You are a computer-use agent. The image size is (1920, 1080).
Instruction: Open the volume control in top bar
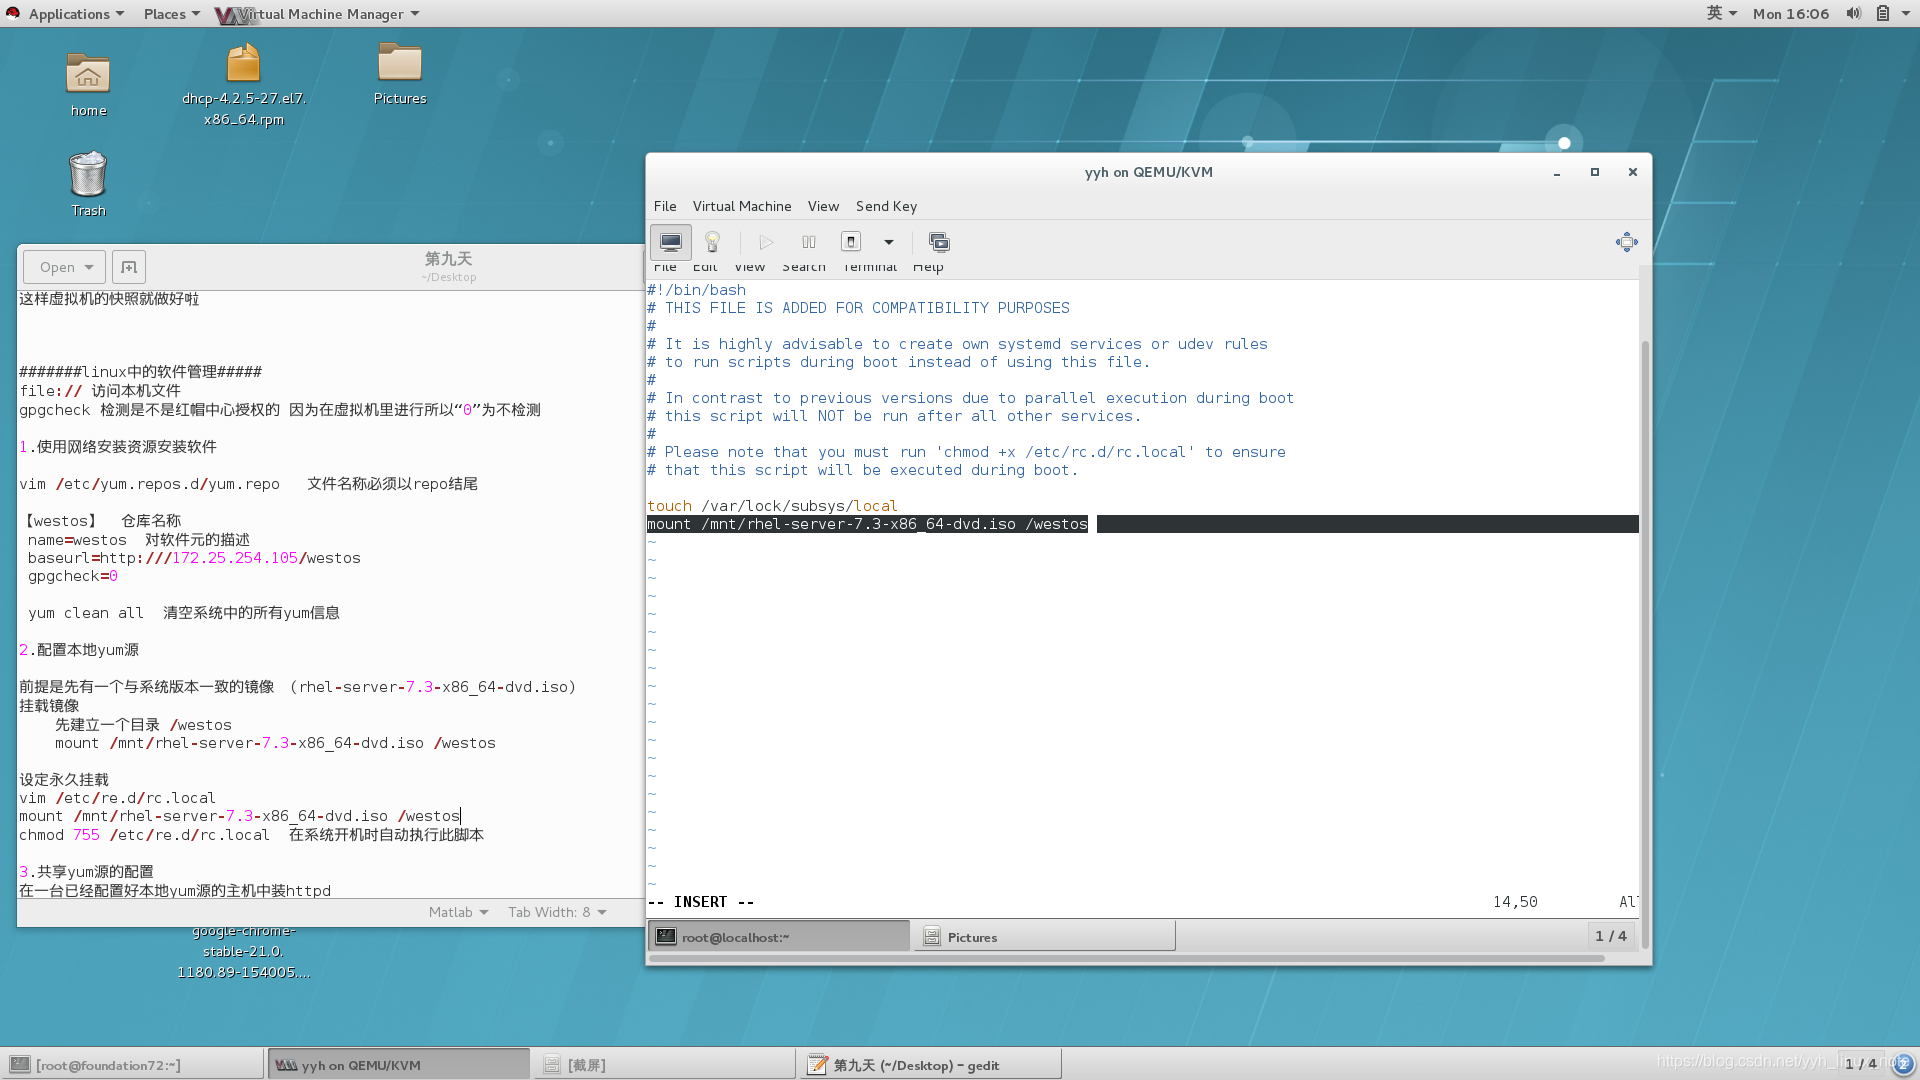click(x=1853, y=13)
